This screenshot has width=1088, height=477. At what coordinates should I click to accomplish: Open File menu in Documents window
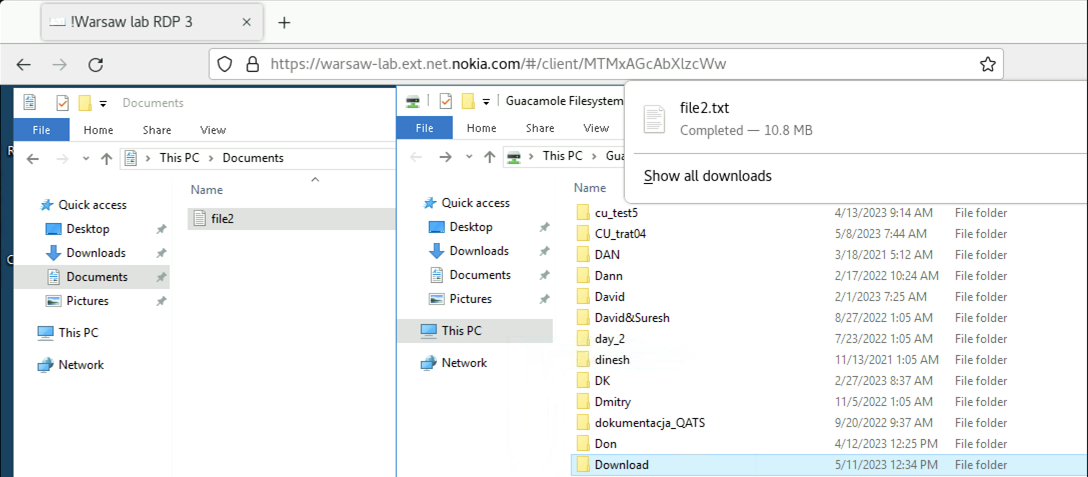[x=41, y=129]
